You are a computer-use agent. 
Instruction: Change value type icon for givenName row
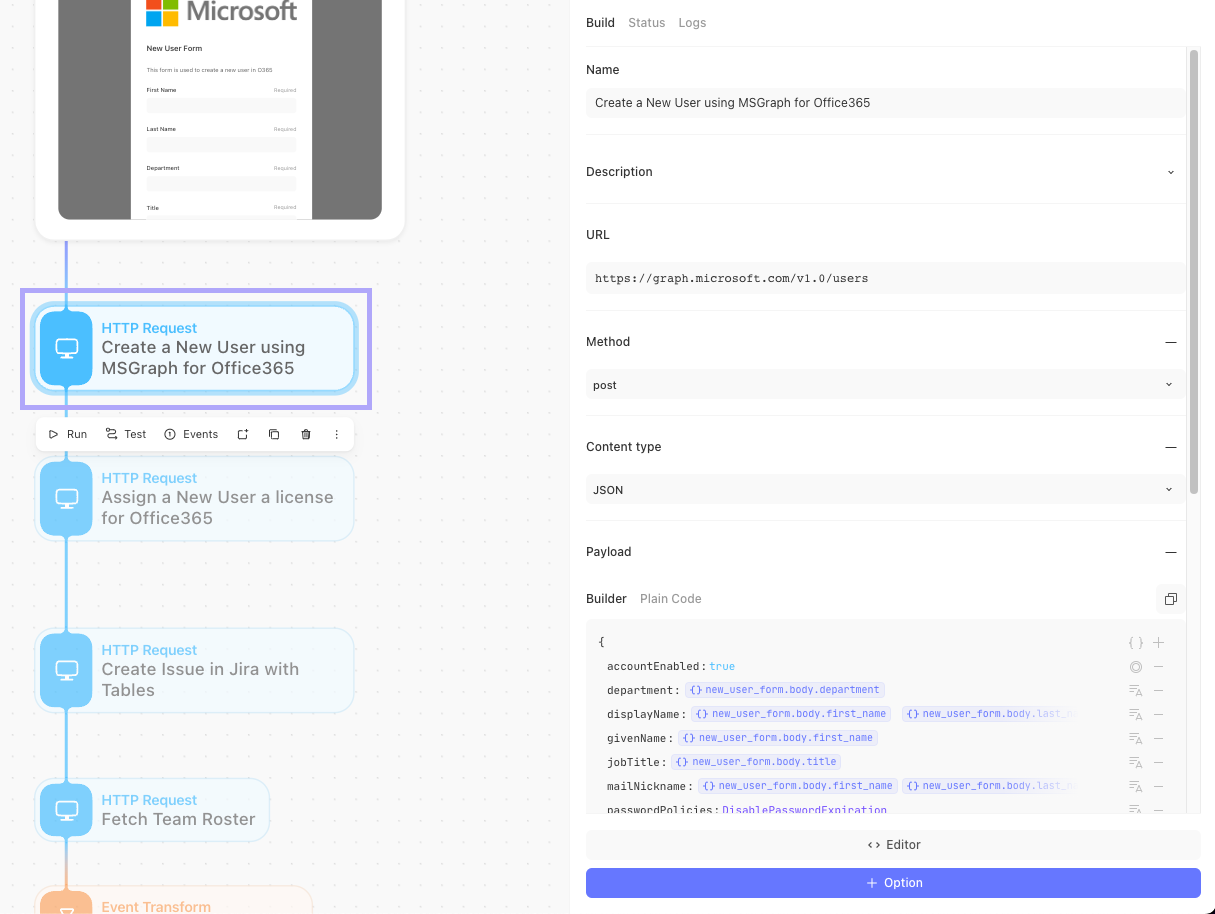point(1136,738)
